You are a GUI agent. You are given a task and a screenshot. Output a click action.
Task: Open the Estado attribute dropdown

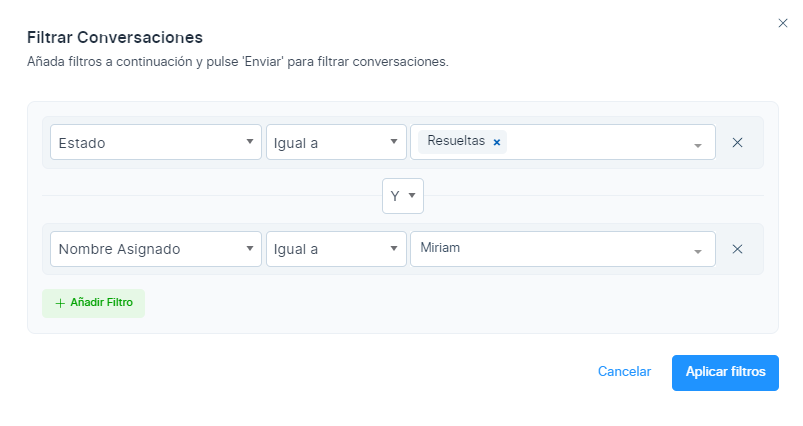150,142
